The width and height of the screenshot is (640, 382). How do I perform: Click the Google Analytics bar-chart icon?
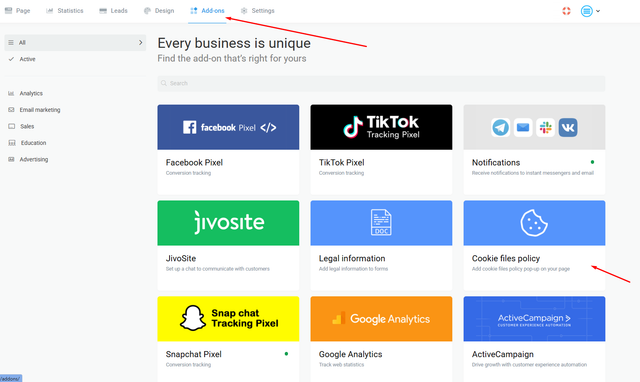click(339, 318)
